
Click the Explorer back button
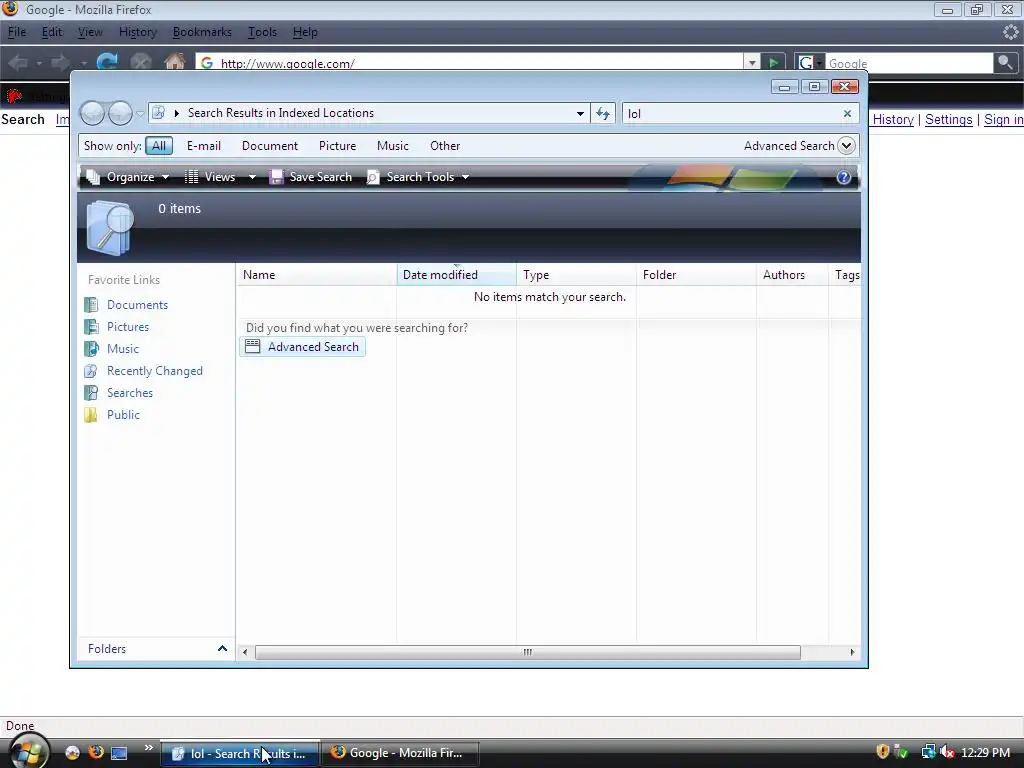(92, 113)
